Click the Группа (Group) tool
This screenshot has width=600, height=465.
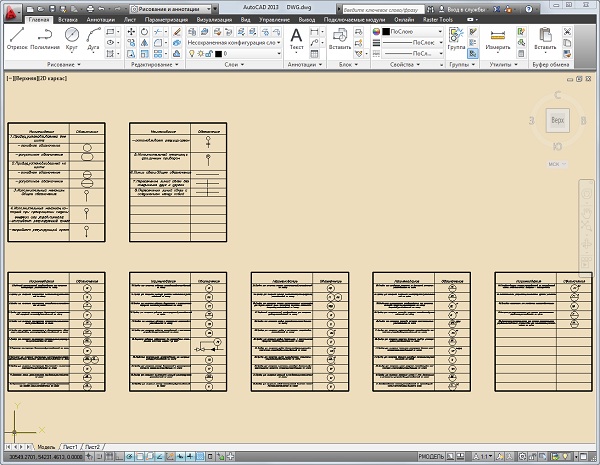(456, 36)
